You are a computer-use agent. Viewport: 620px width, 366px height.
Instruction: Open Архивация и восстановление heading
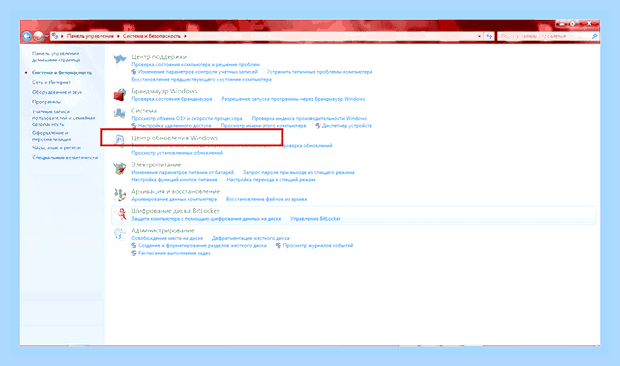tap(176, 191)
